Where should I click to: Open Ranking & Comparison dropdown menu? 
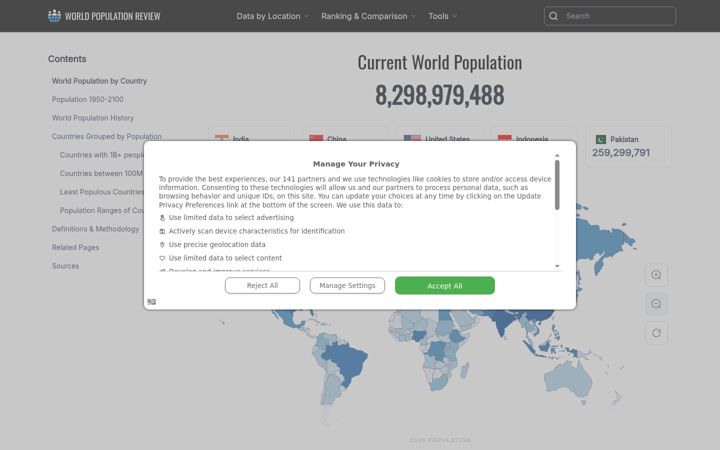coord(368,16)
